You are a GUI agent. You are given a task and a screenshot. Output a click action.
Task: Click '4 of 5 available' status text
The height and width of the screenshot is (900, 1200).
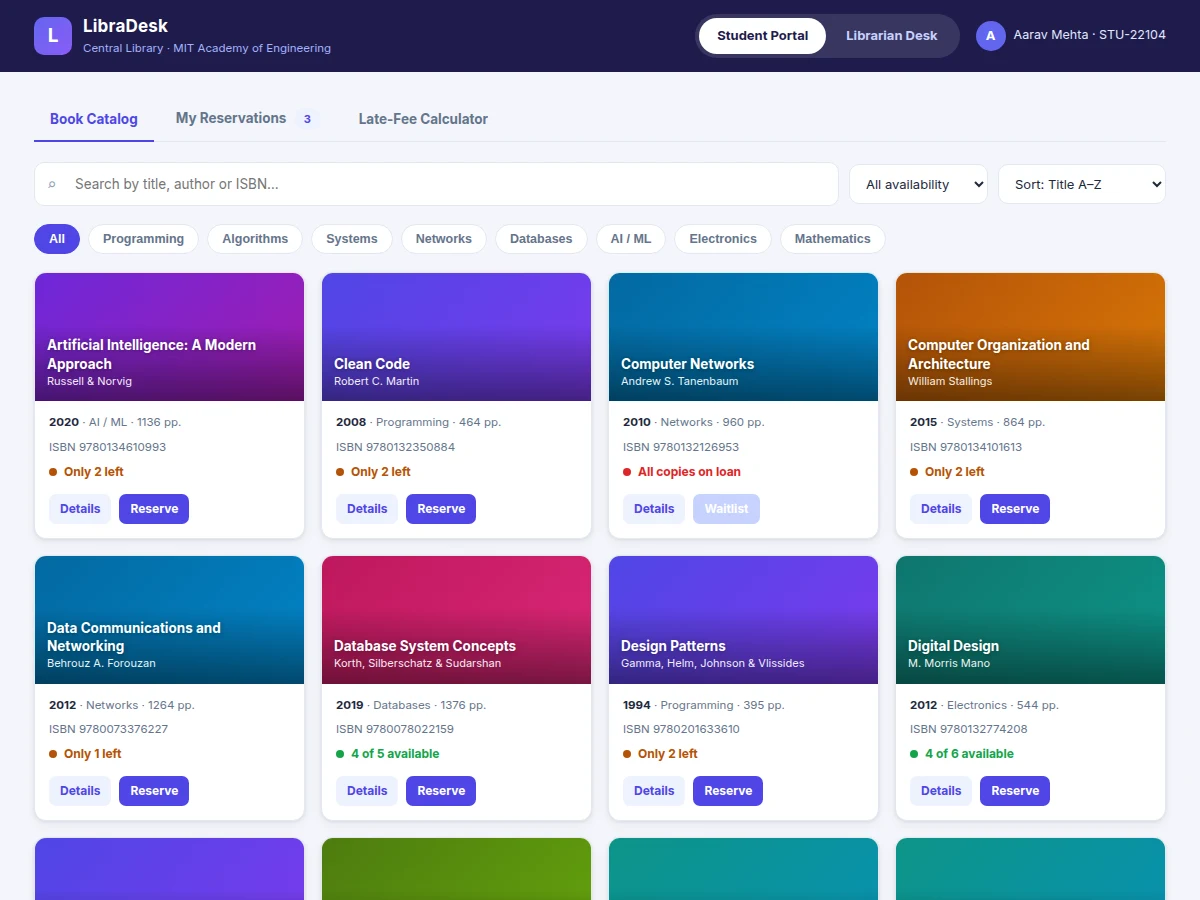[x=395, y=754]
